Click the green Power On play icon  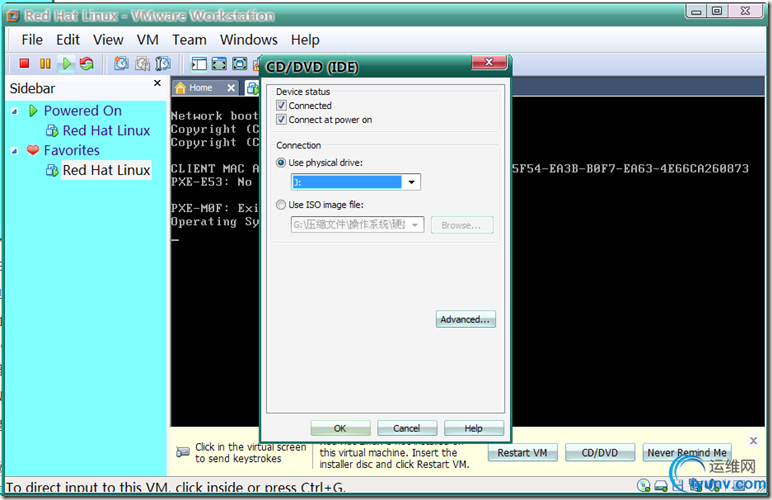point(66,63)
